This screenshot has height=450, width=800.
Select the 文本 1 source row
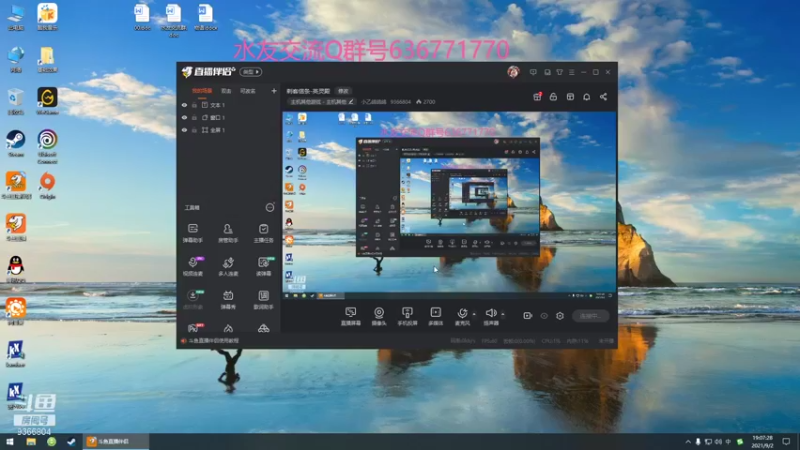click(228, 105)
